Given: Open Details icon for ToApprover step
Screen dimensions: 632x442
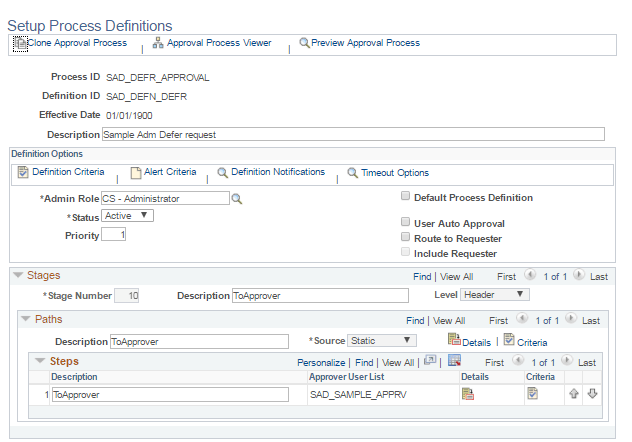Looking at the screenshot, I should click(x=468, y=394).
